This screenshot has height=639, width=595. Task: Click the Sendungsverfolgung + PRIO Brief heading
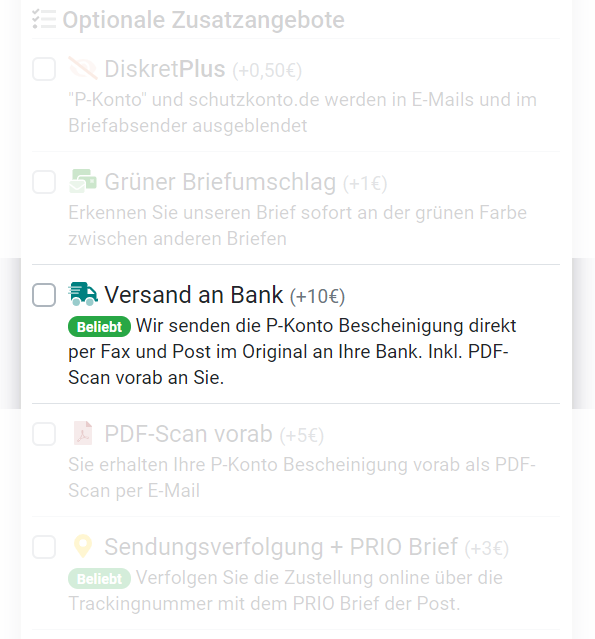[x=281, y=546]
